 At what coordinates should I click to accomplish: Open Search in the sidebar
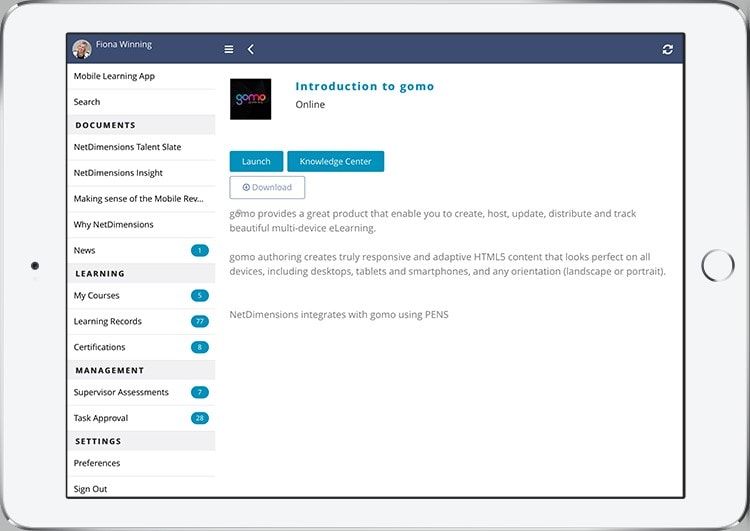point(142,102)
